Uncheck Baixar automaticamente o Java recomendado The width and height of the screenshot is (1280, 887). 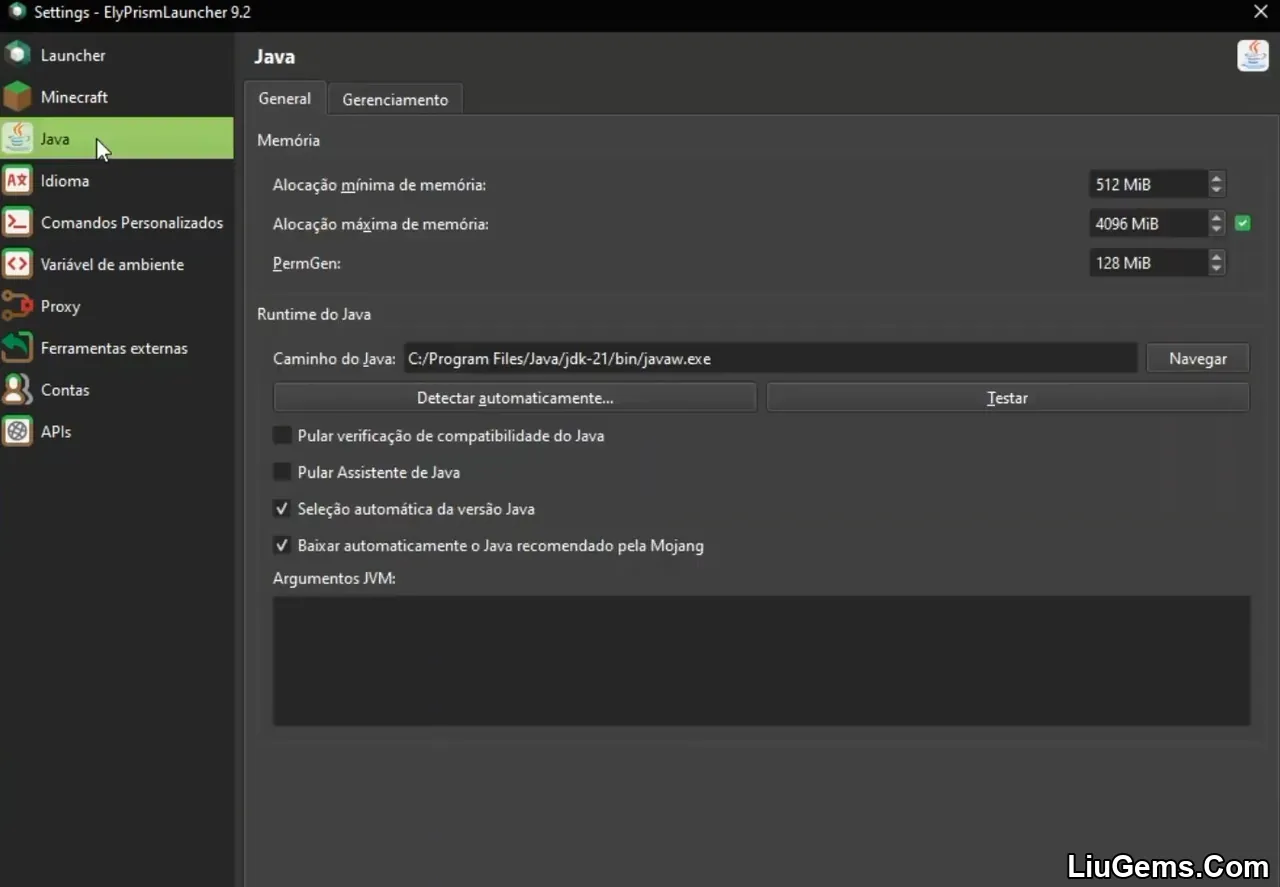tap(282, 546)
